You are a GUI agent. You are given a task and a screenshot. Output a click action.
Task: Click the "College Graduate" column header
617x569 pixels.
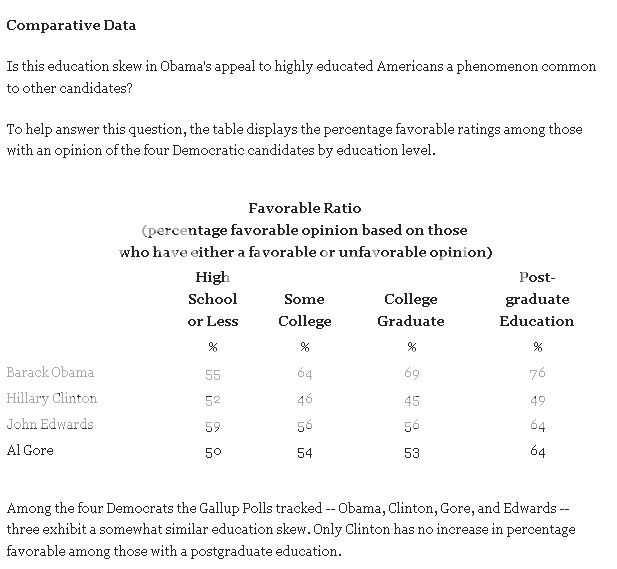tap(410, 310)
